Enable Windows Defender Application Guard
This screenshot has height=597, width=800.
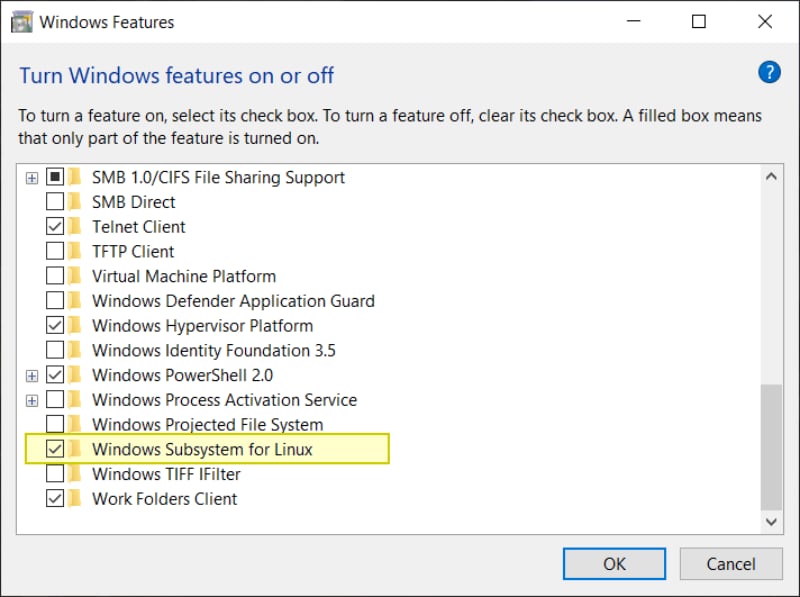(55, 300)
